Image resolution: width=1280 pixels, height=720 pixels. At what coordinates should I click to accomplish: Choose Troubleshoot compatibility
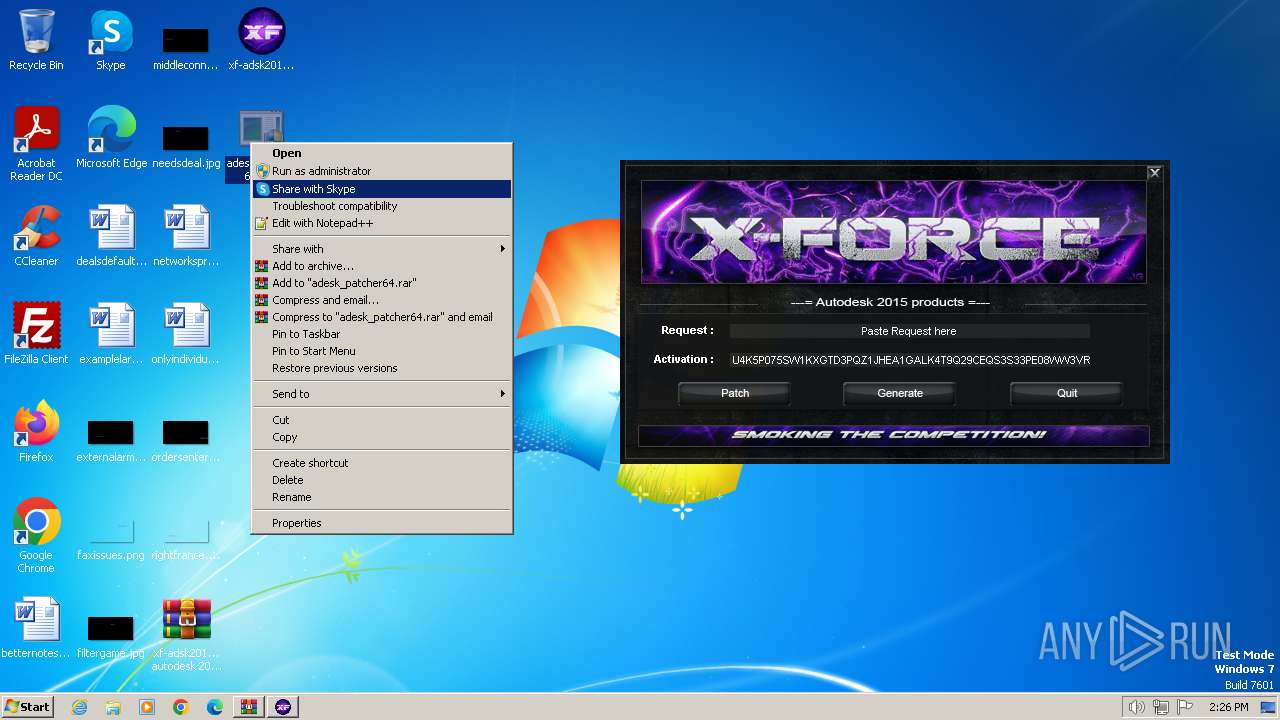(382, 206)
